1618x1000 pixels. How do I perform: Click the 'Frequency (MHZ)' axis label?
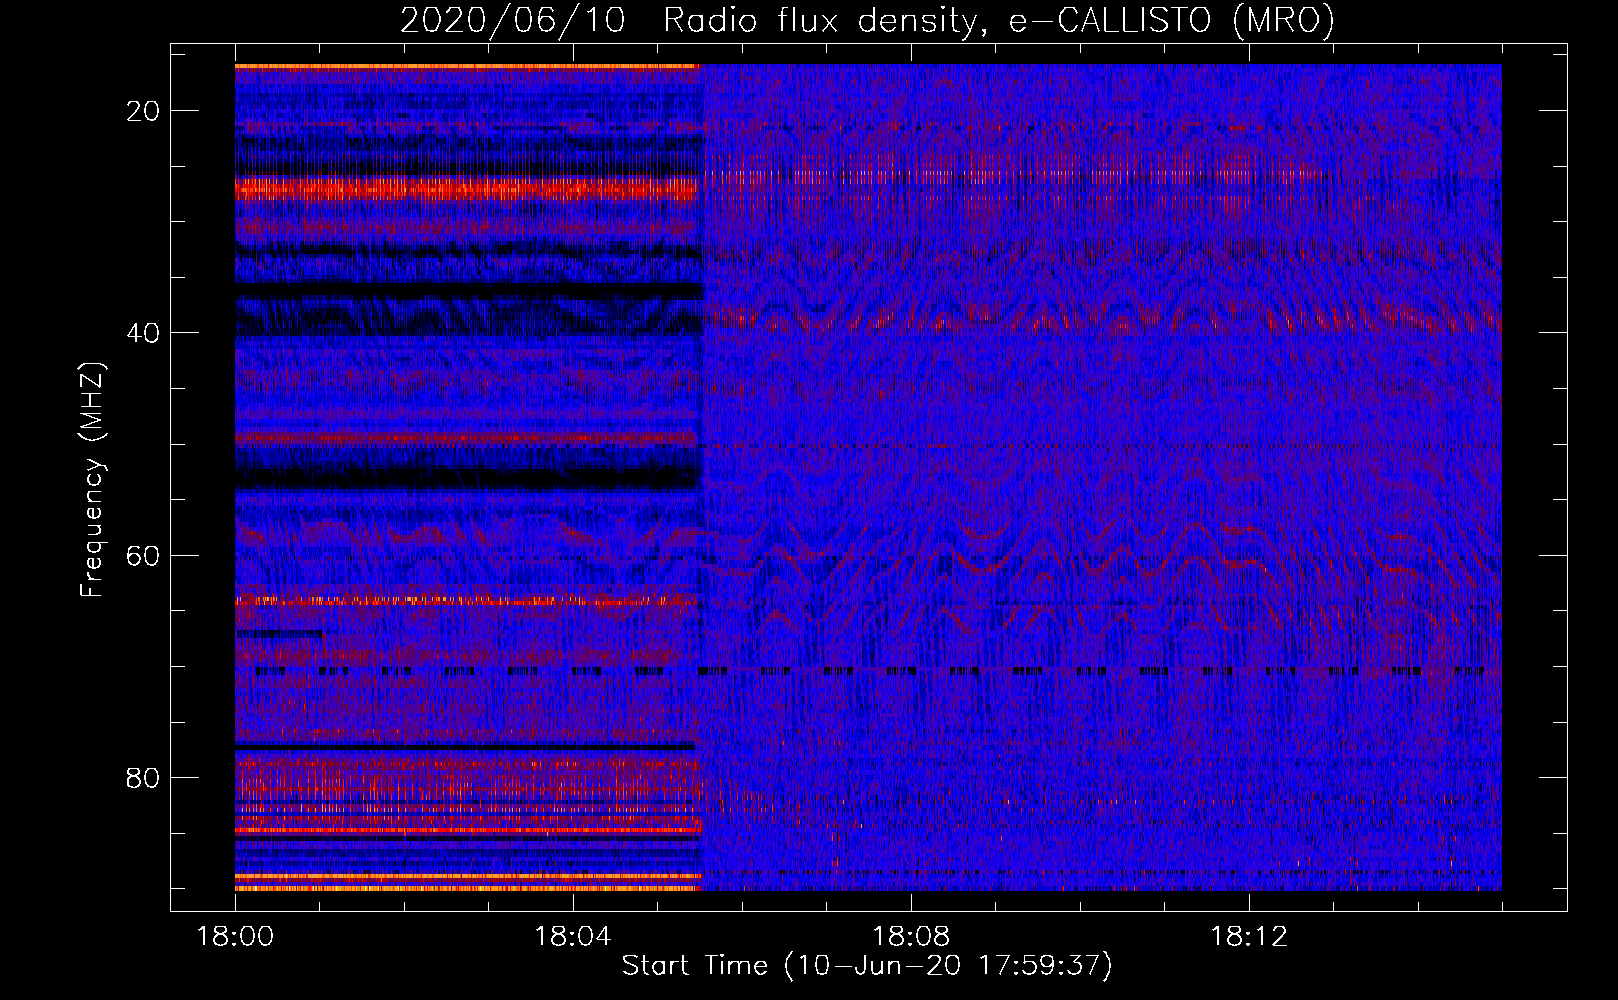(x=92, y=480)
